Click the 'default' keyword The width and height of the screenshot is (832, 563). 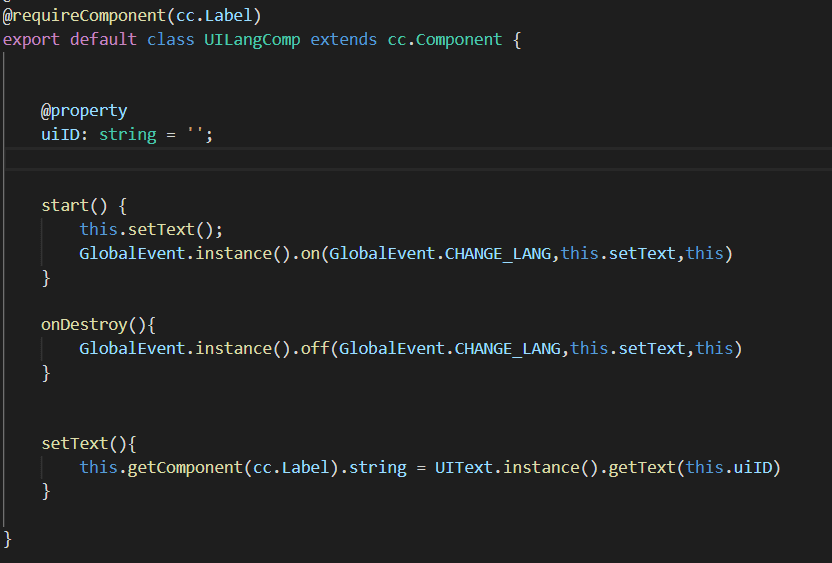click(103, 39)
